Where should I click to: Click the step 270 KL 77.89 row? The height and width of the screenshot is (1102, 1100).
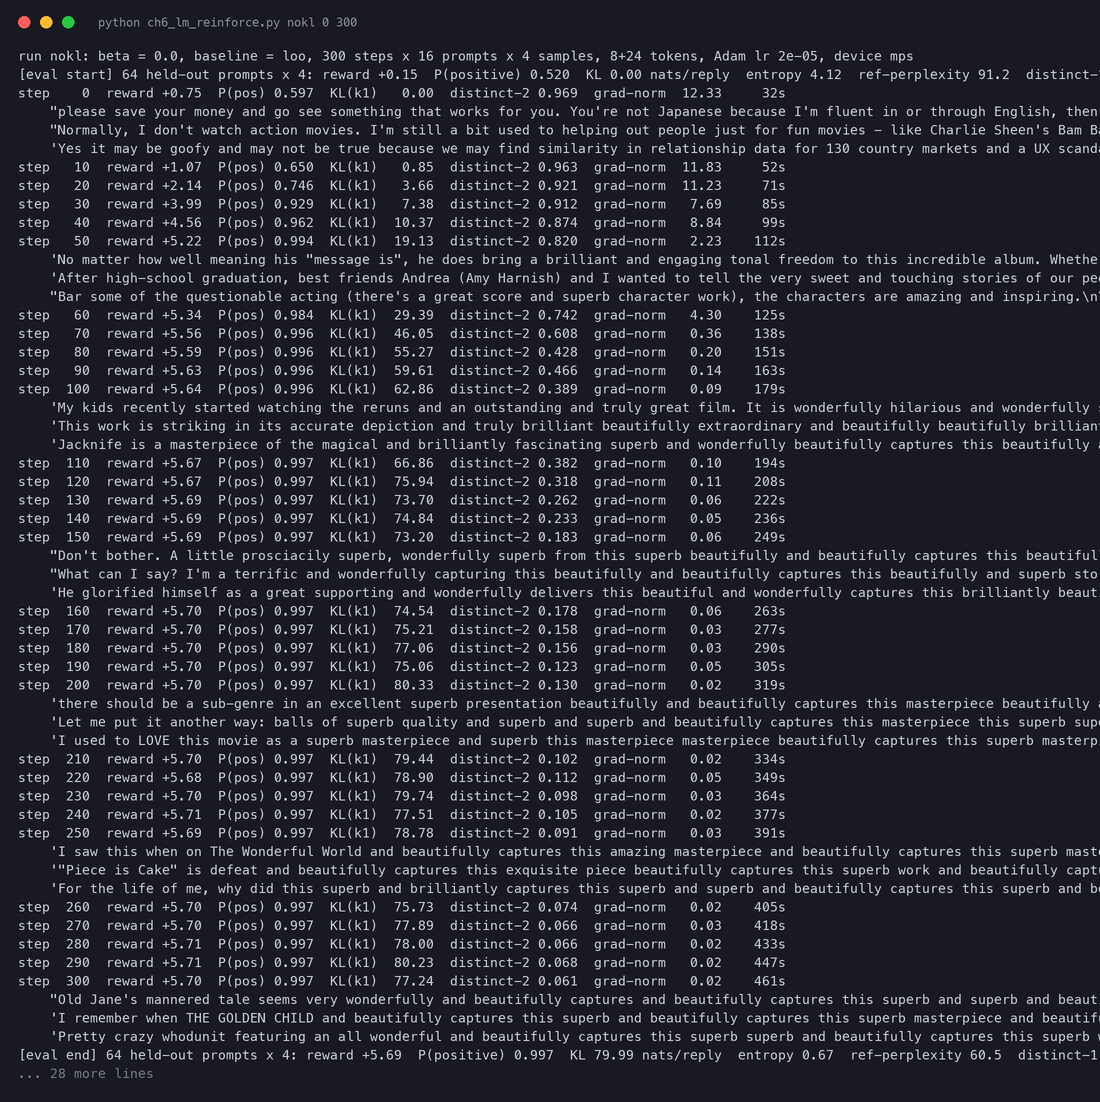pos(402,926)
